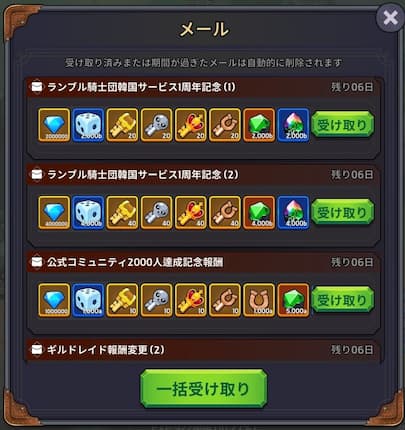Select the horseshoe reward in third mail
The height and width of the screenshot is (430, 405).
(x=259, y=300)
